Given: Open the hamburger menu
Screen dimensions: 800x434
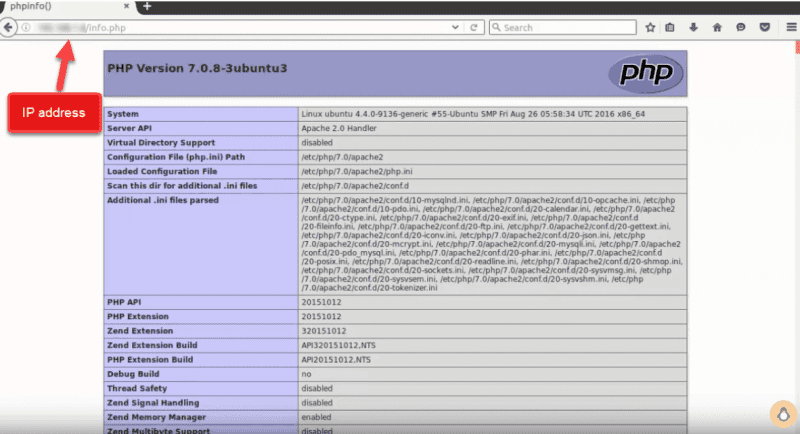Looking at the screenshot, I should 788,28.
